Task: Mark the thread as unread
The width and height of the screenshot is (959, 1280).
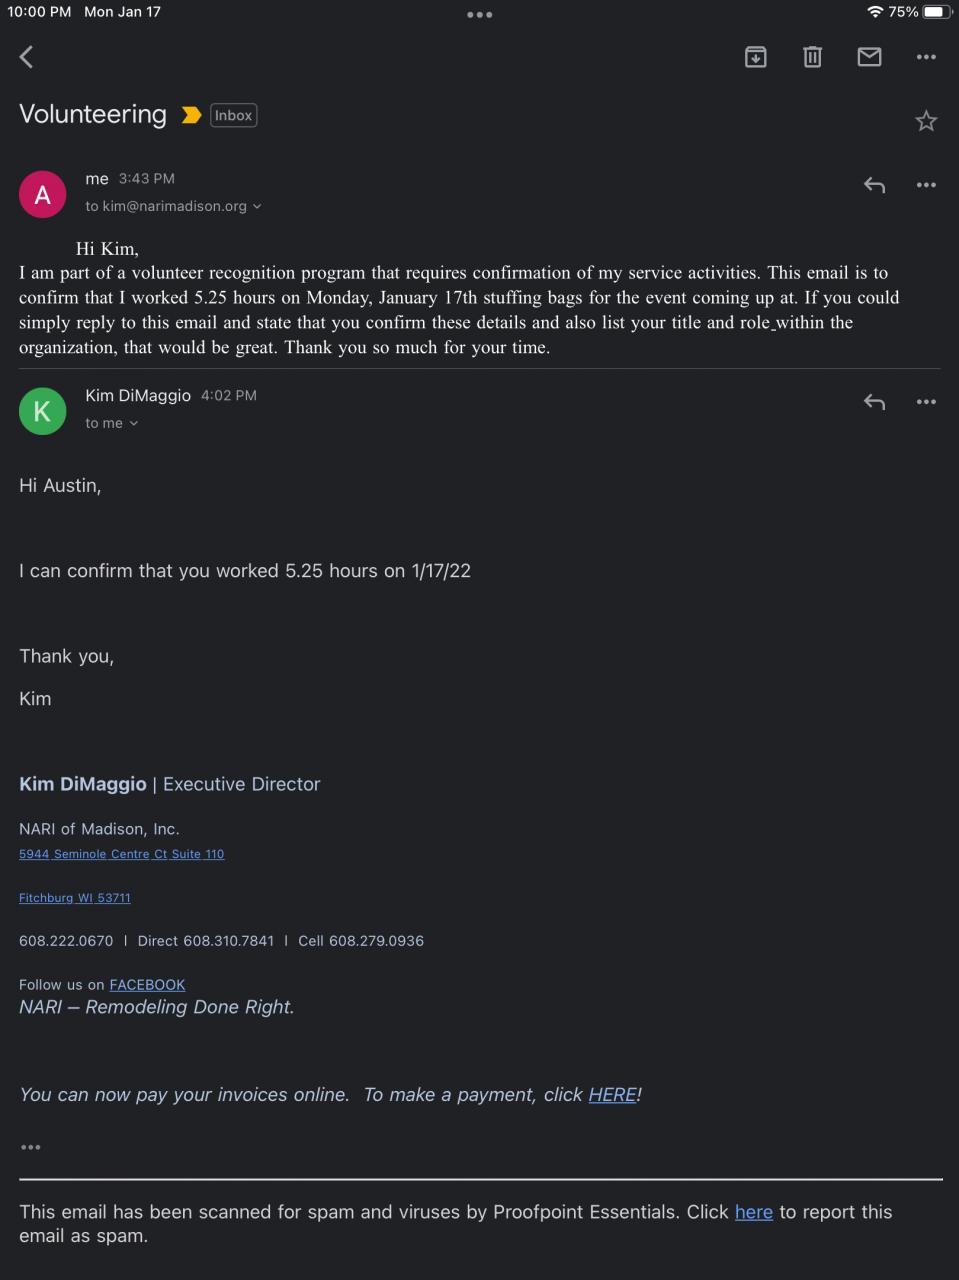Action: click(x=869, y=57)
